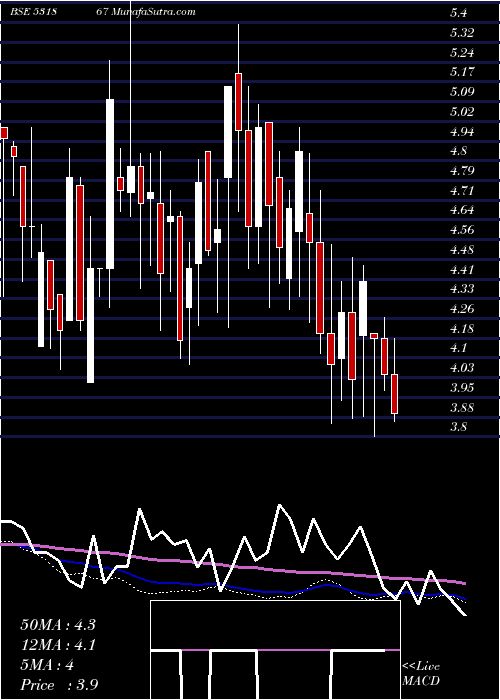This screenshot has height=700, width=500.
Task: Click the 12MA : 4.1 value
Action: tap(58, 645)
